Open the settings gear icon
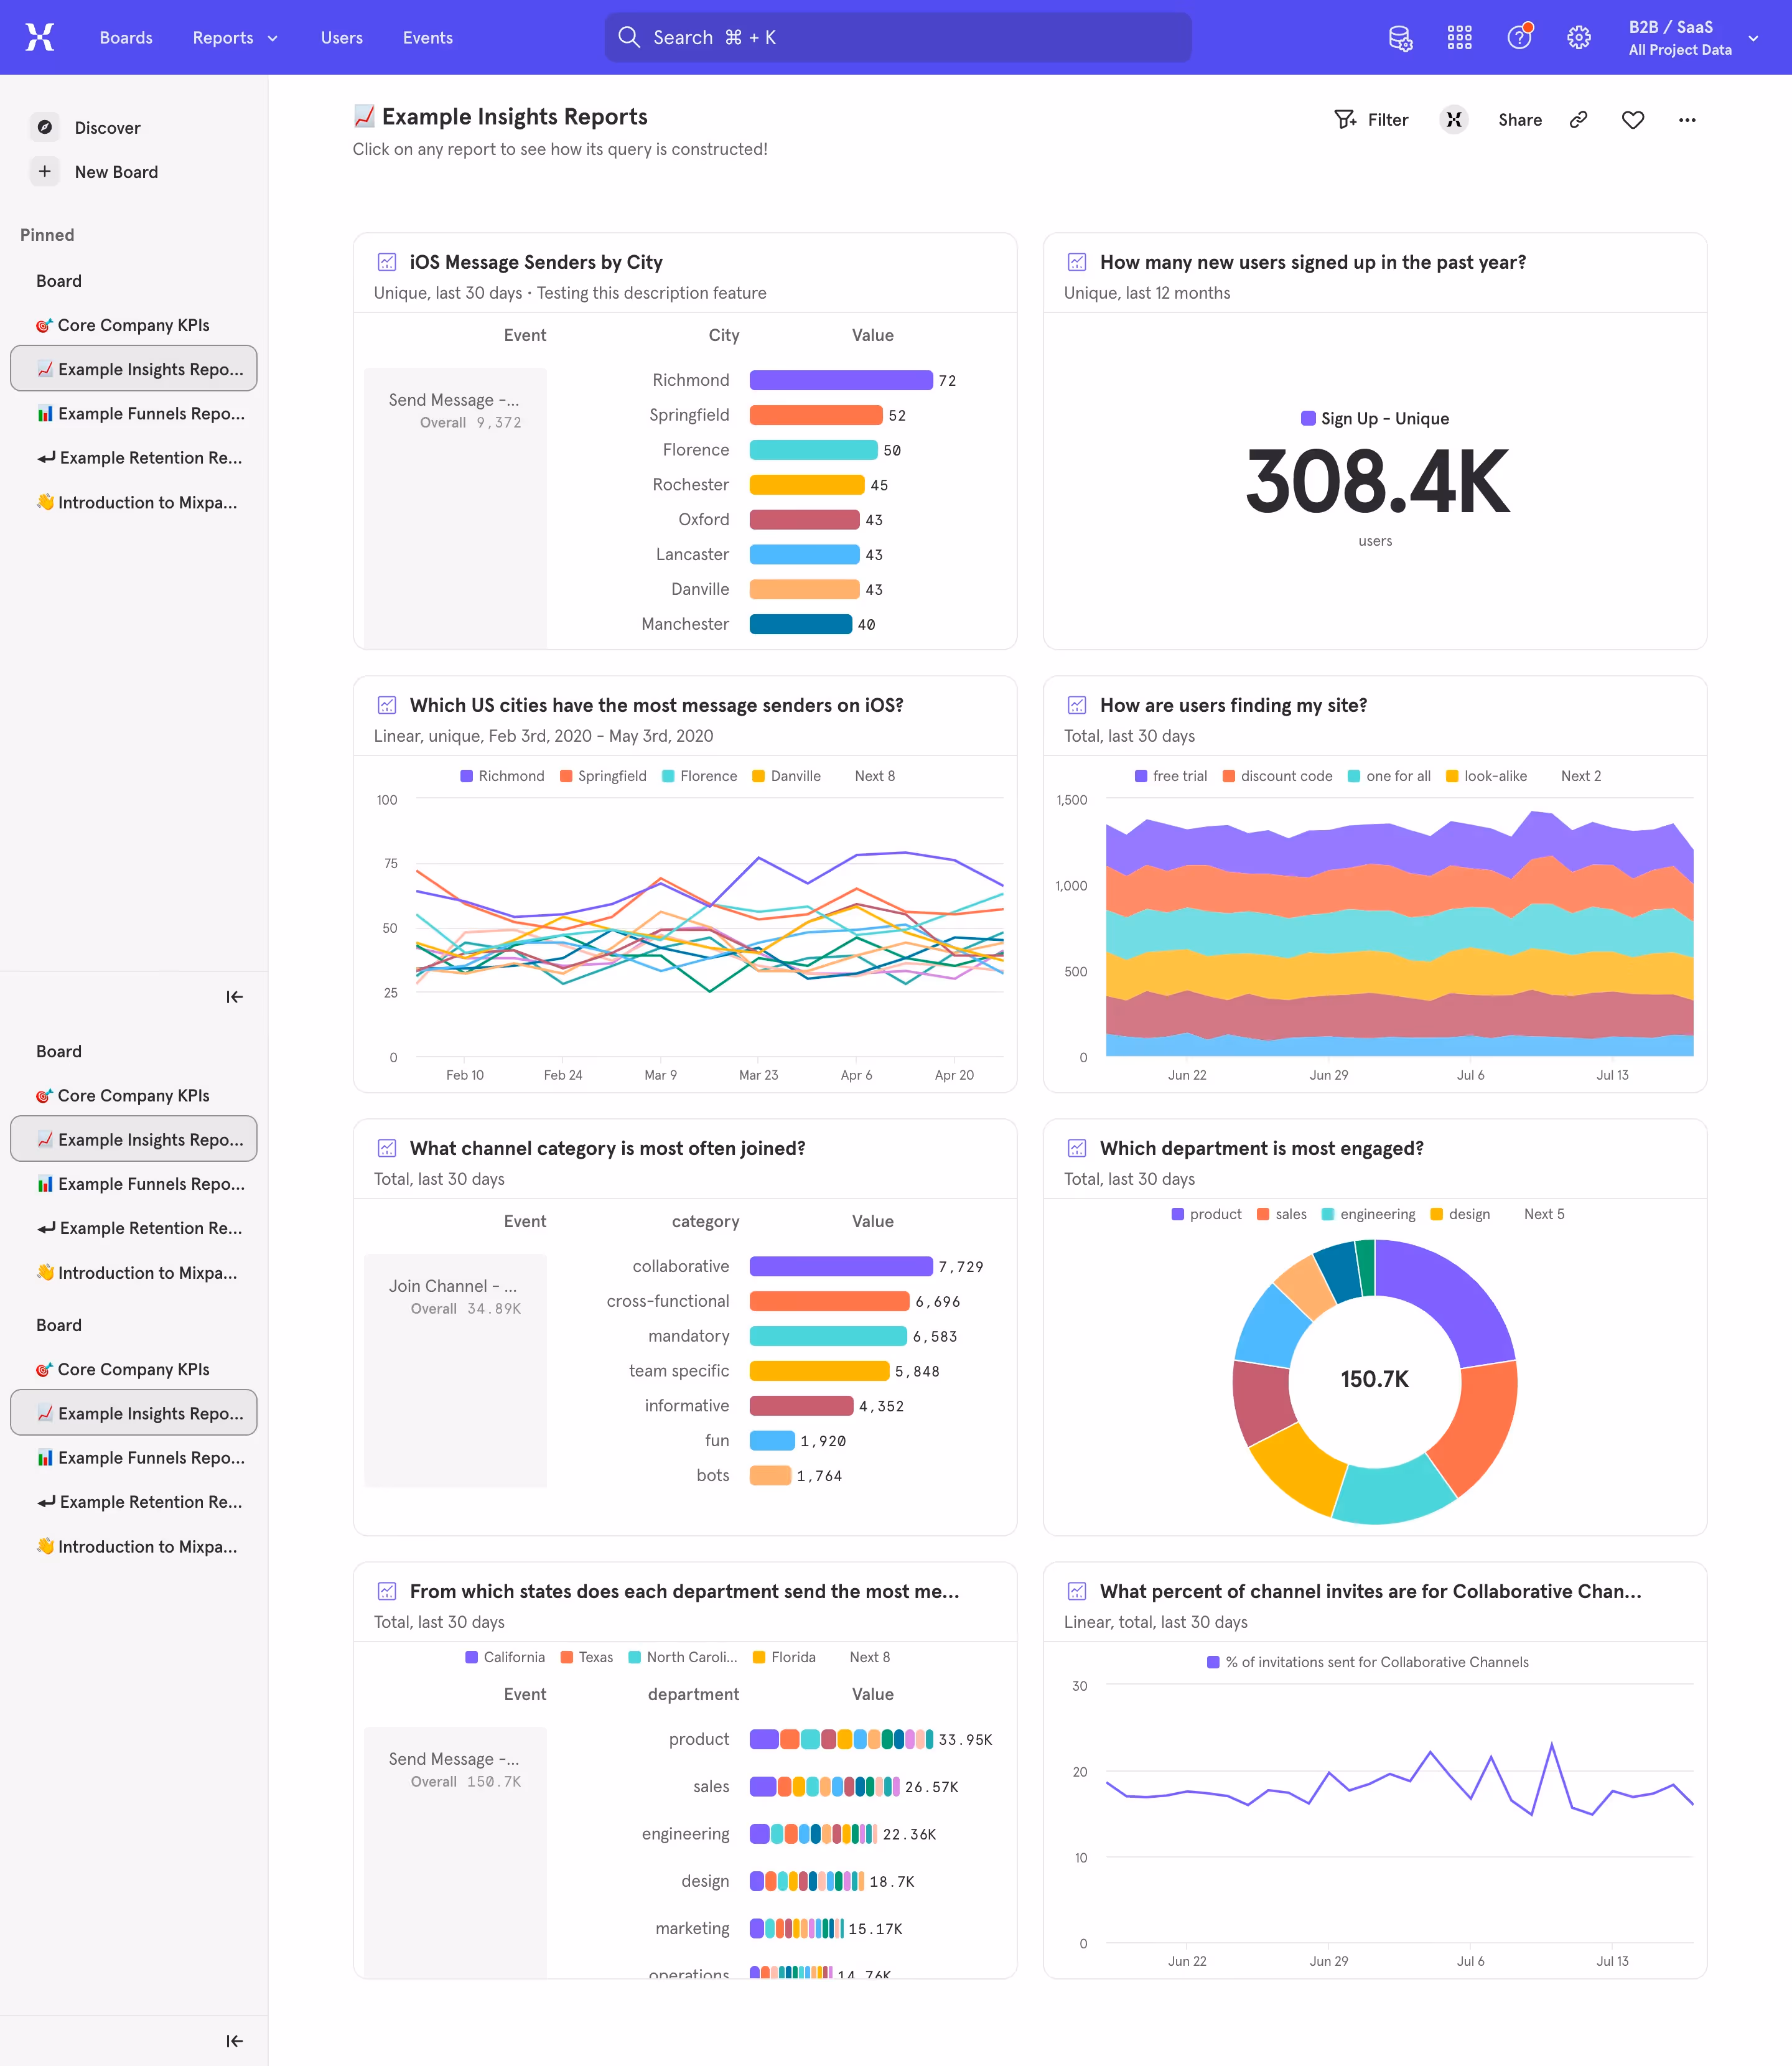The height and width of the screenshot is (2066, 1792). coord(1579,37)
